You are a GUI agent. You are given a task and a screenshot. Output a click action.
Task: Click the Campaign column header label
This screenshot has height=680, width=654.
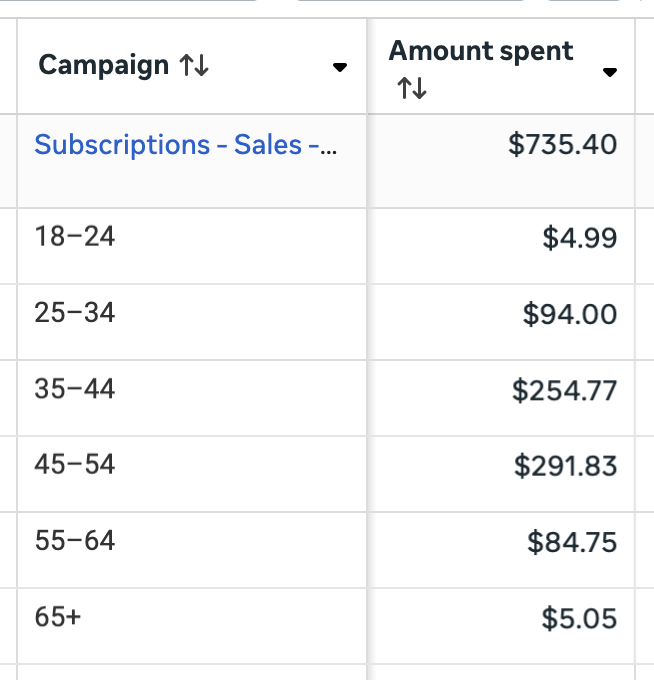point(104,65)
